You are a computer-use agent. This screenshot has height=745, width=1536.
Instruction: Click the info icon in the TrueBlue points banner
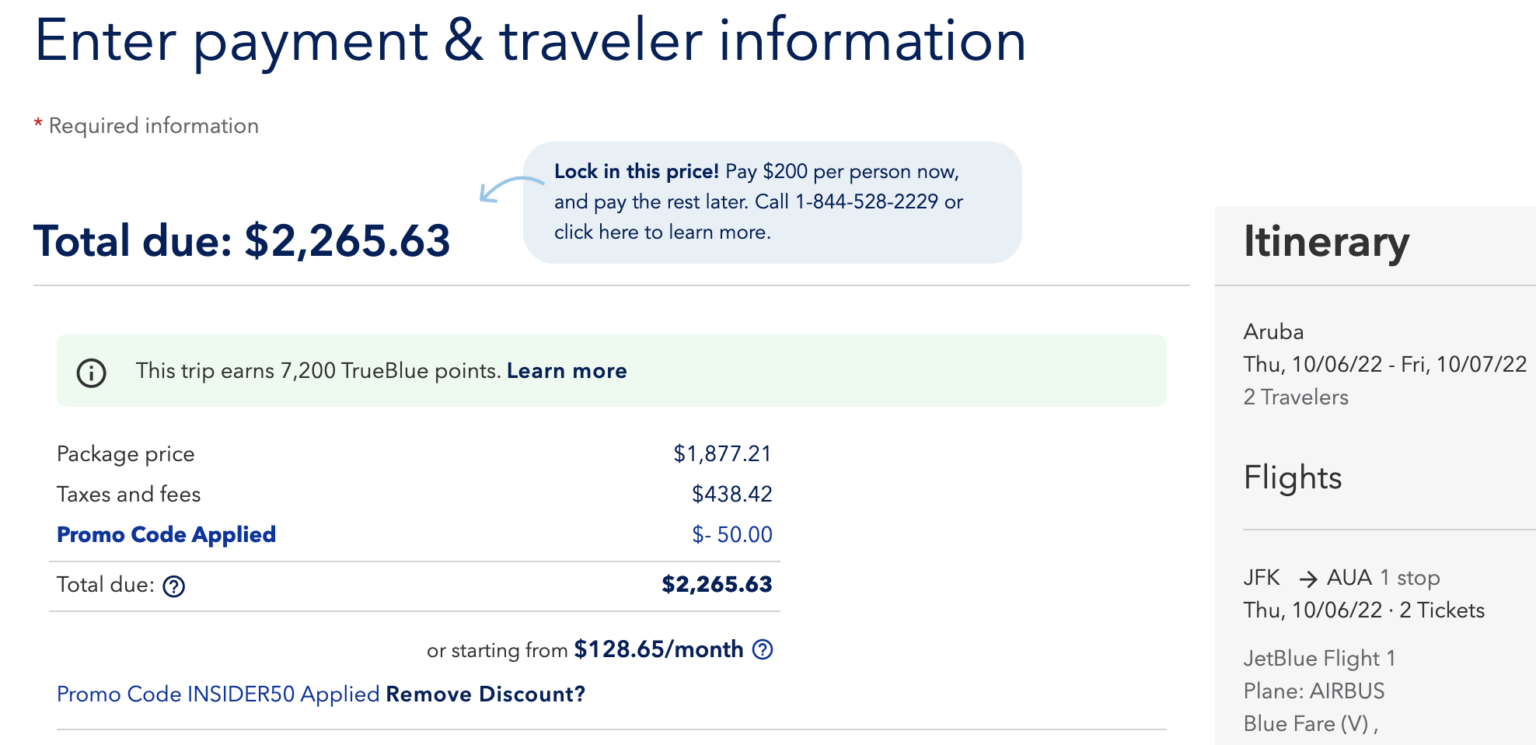coord(91,371)
